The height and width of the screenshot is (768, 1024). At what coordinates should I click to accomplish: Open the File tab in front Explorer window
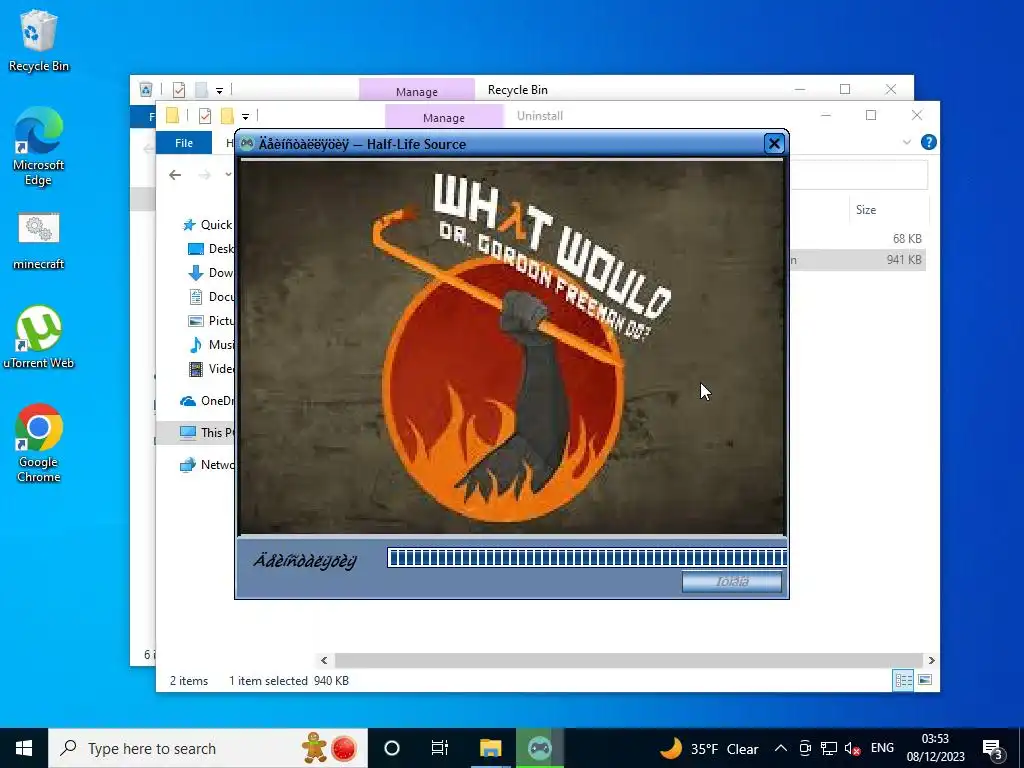(184, 142)
